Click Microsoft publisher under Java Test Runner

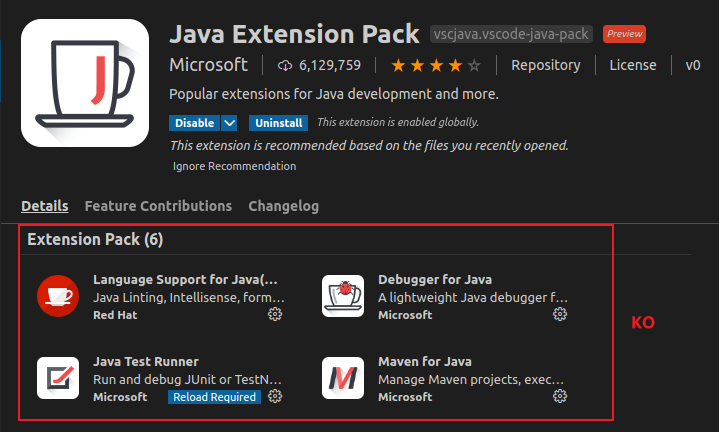[120, 397]
